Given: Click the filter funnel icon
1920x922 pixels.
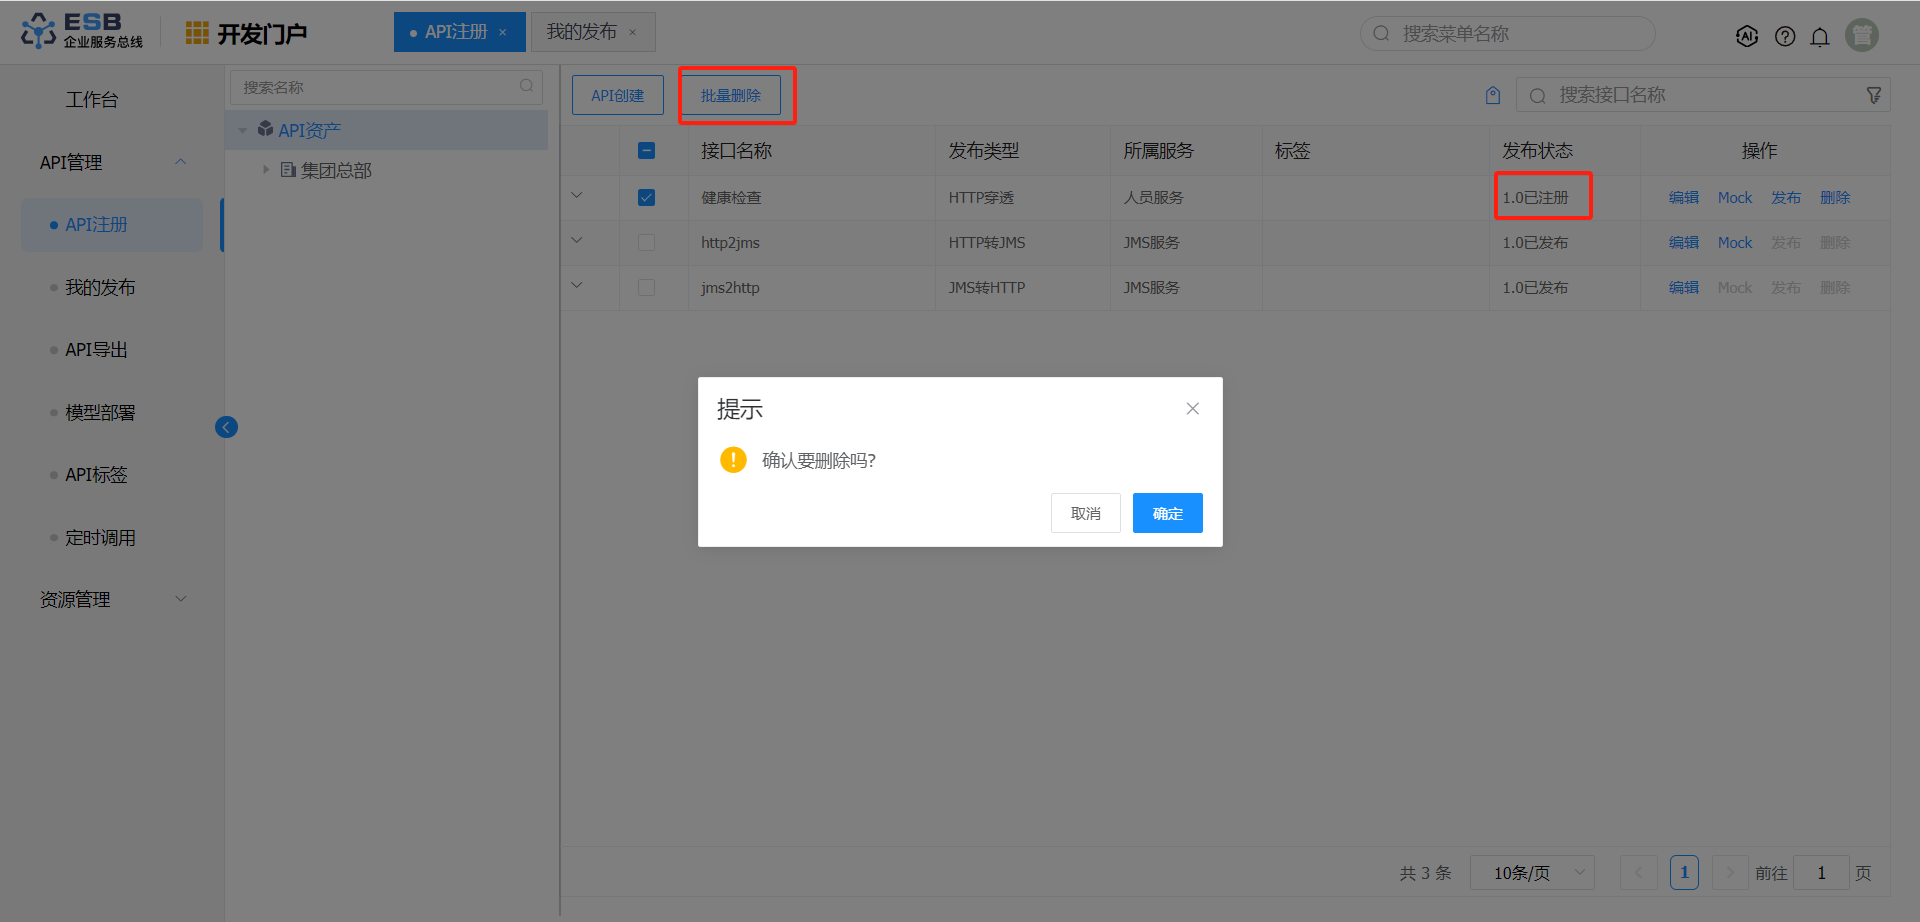Looking at the screenshot, I should coord(1874,95).
